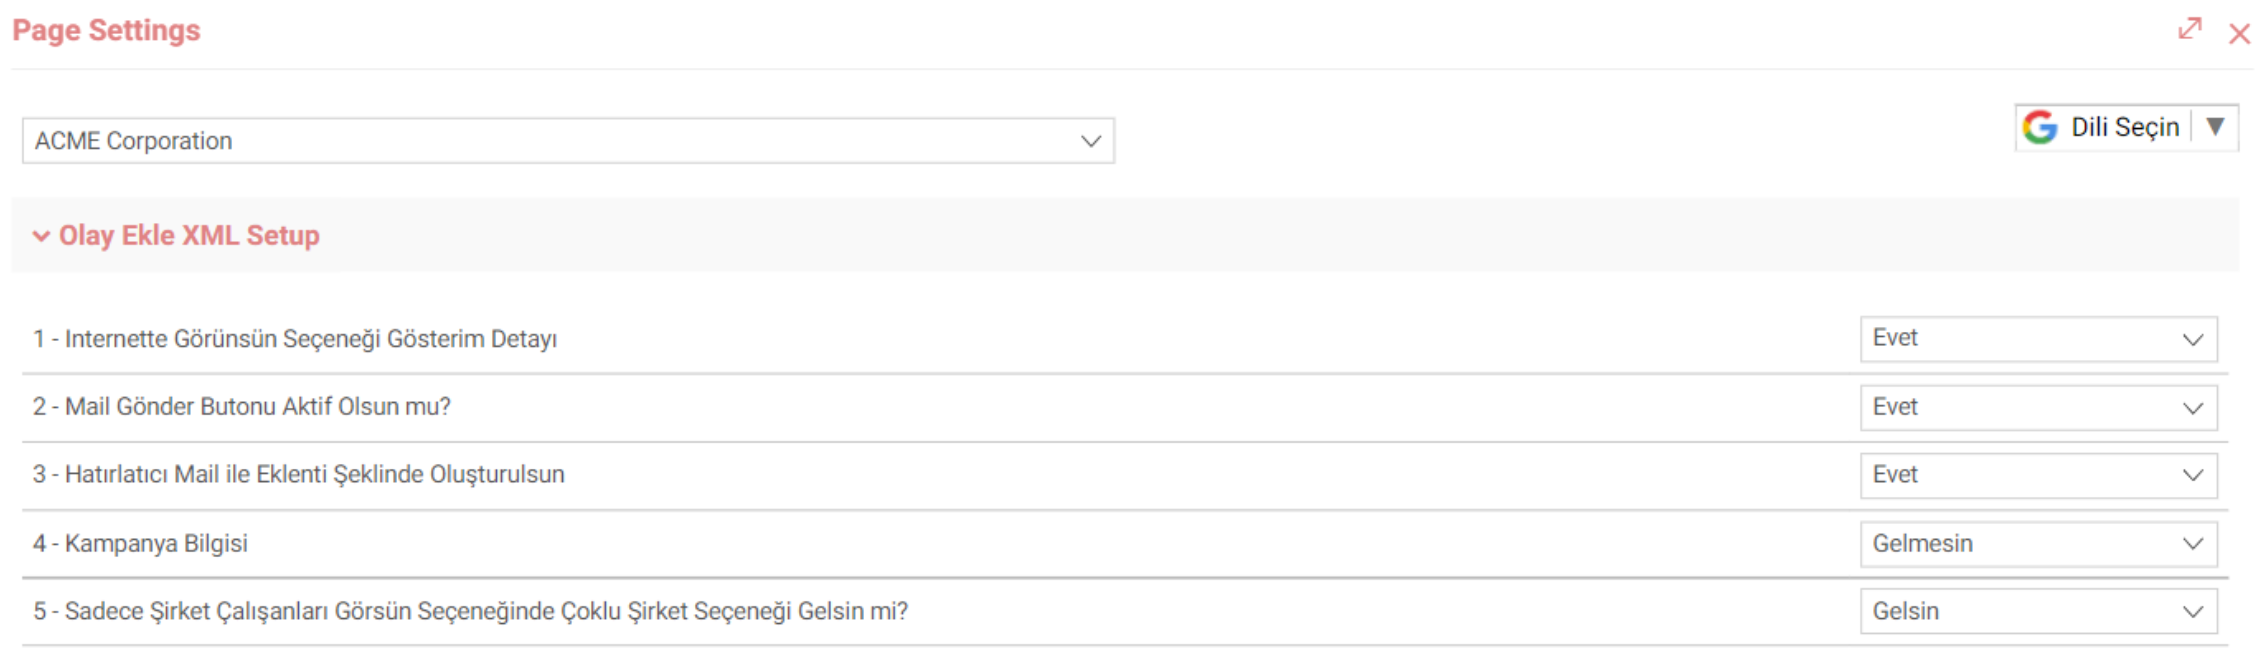
Task: Select row 2 Mail Gönder Butonu label
Action: tap(242, 406)
